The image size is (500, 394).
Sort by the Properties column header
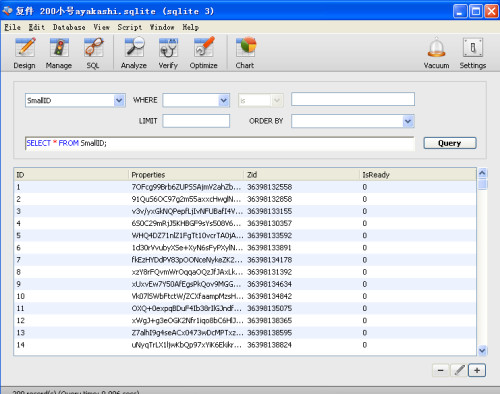click(186, 175)
